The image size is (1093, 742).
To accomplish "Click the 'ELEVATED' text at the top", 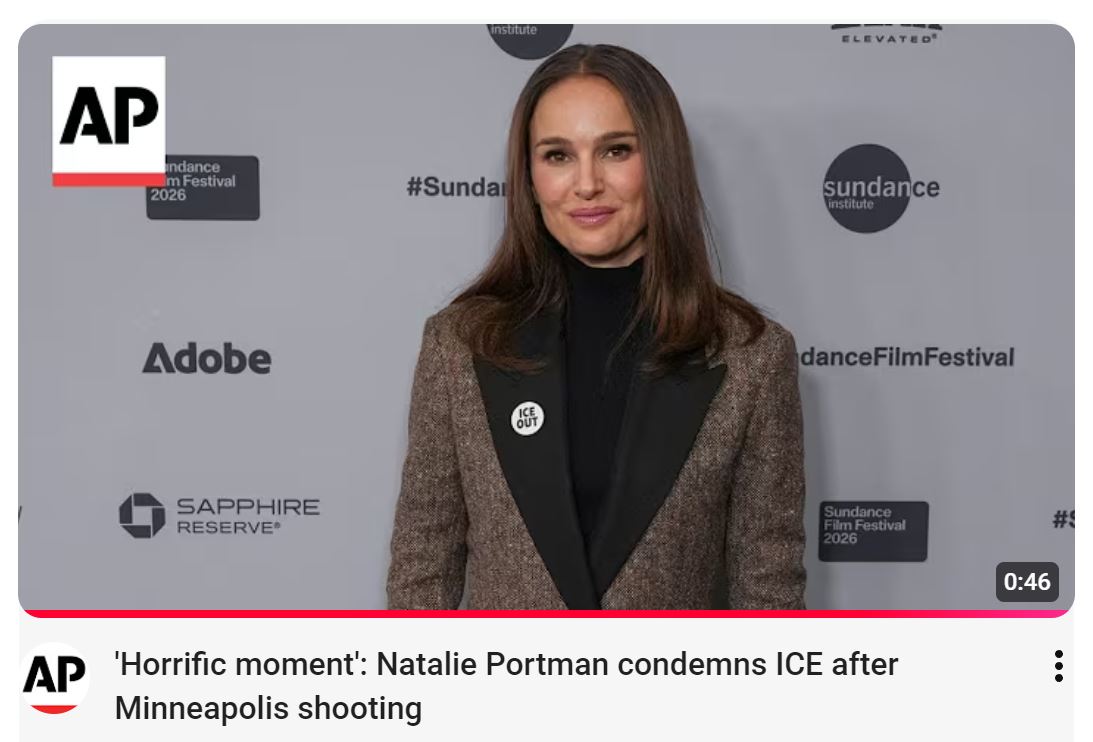I will click(885, 37).
